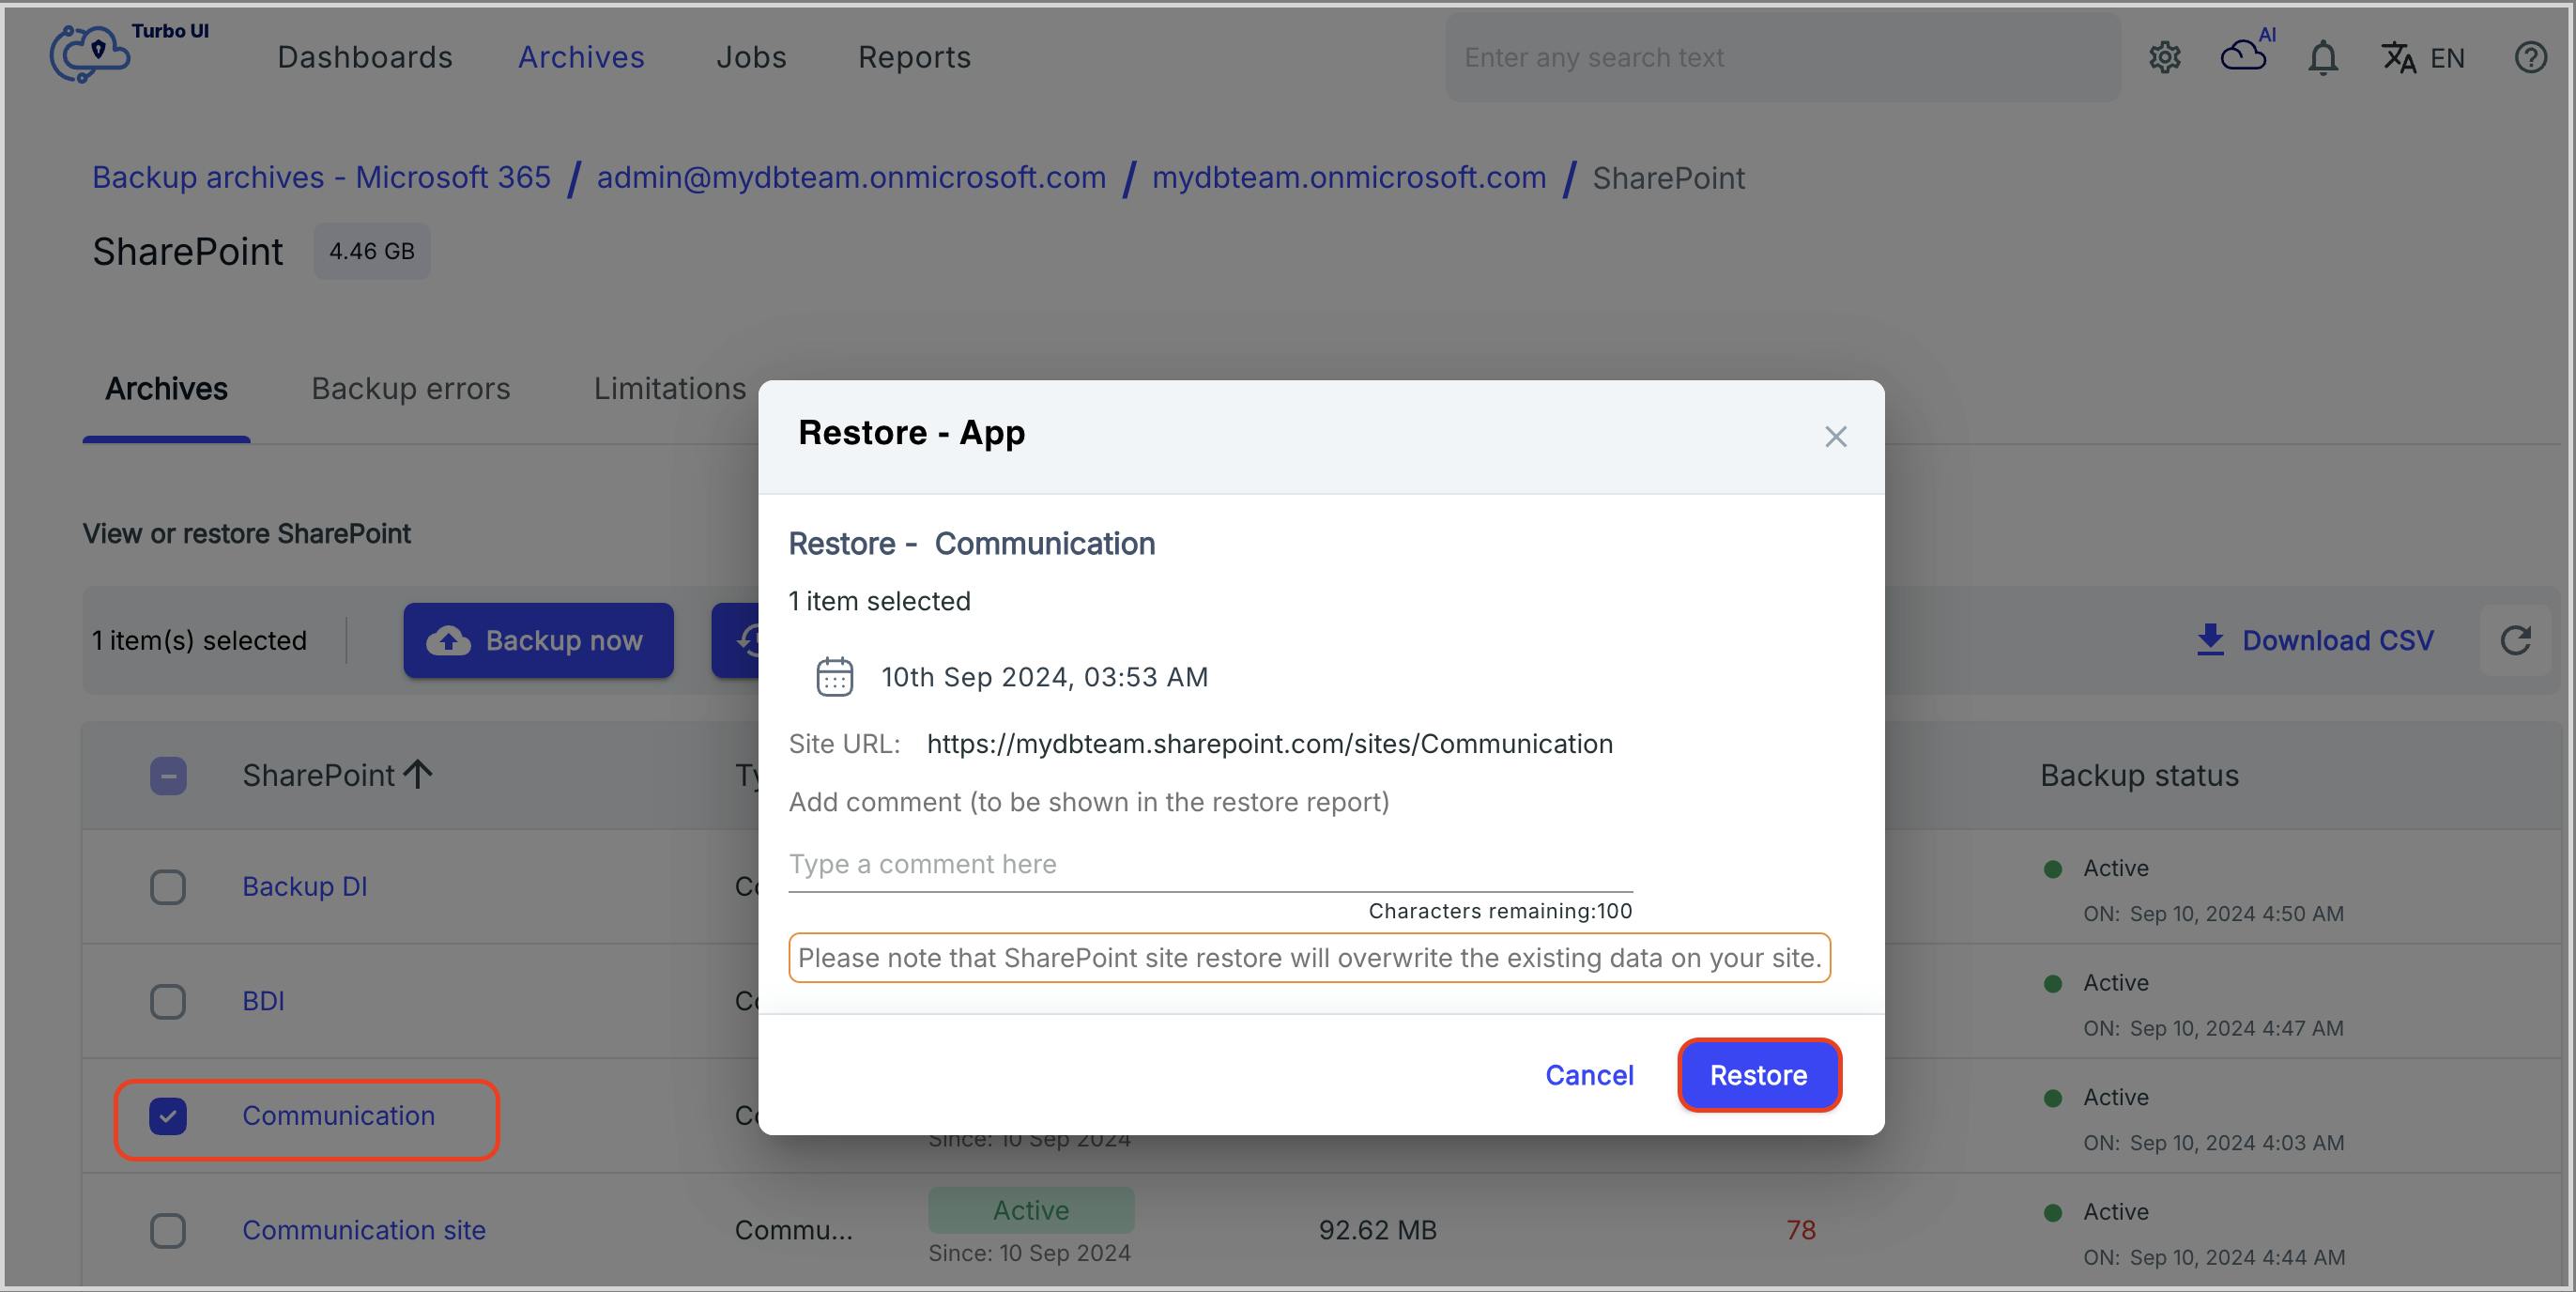Click the red 78 value
Viewport: 2576px width, 1292px height.
click(x=1801, y=1230)
